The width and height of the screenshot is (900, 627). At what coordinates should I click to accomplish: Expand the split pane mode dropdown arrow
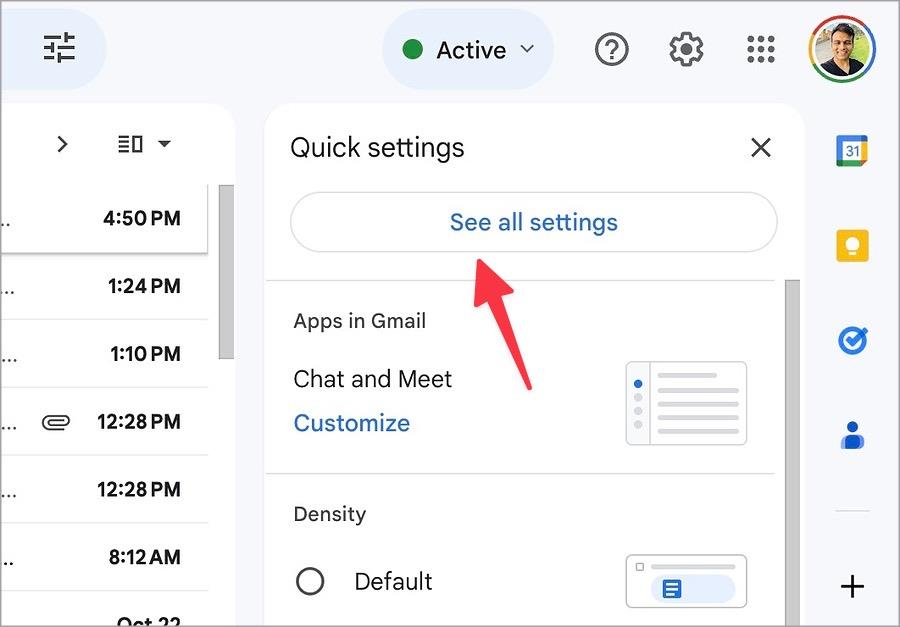pyautogui.click(x=164, y=144)
